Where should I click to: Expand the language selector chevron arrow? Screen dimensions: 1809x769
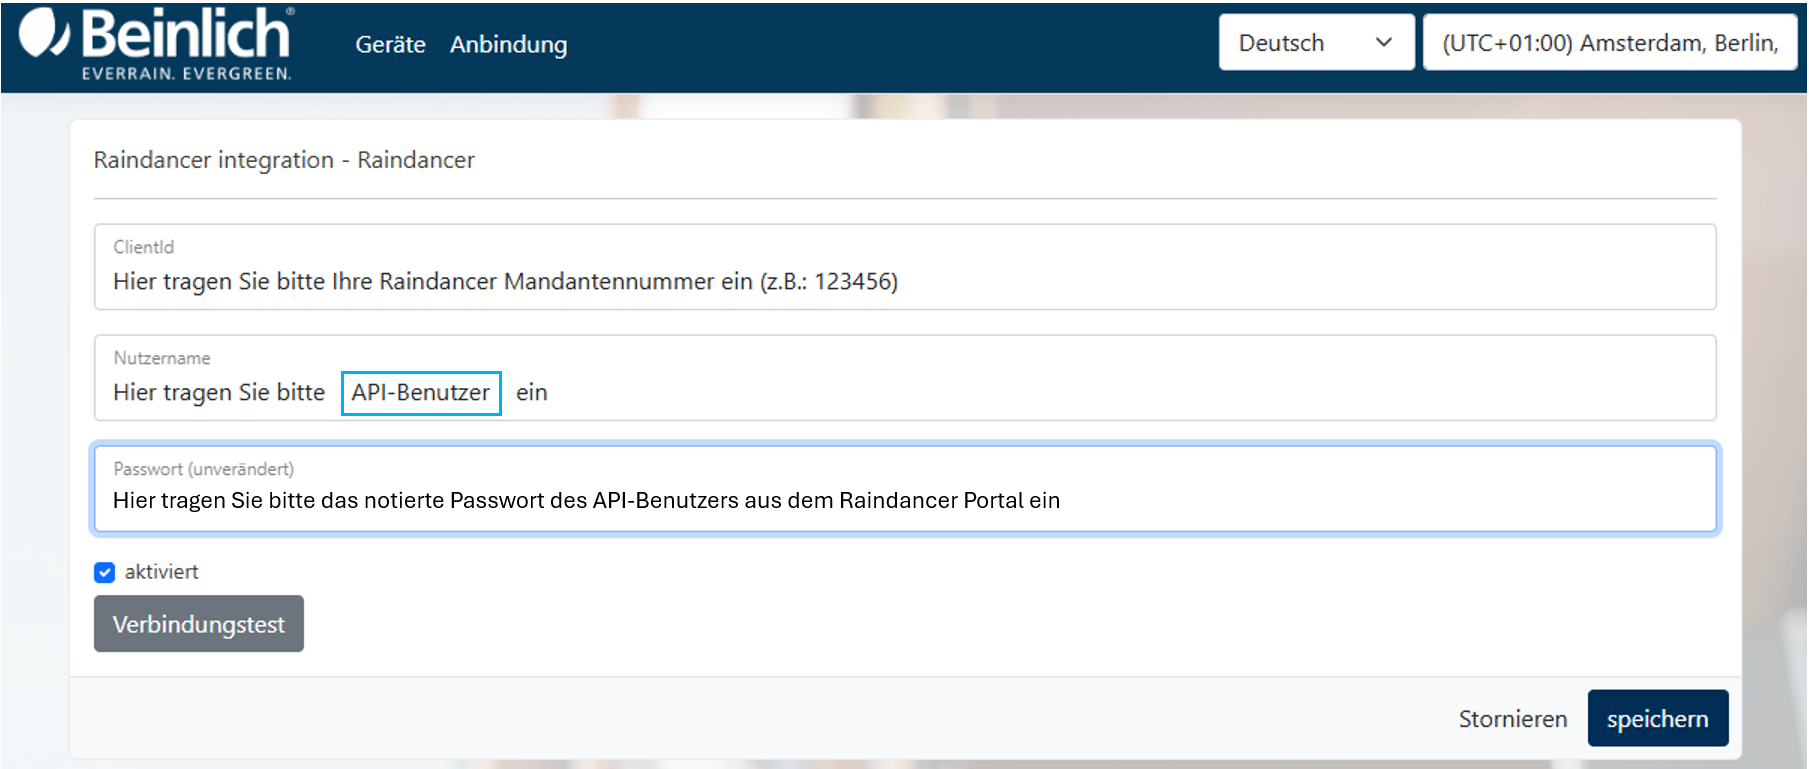tap(1384, 43)
